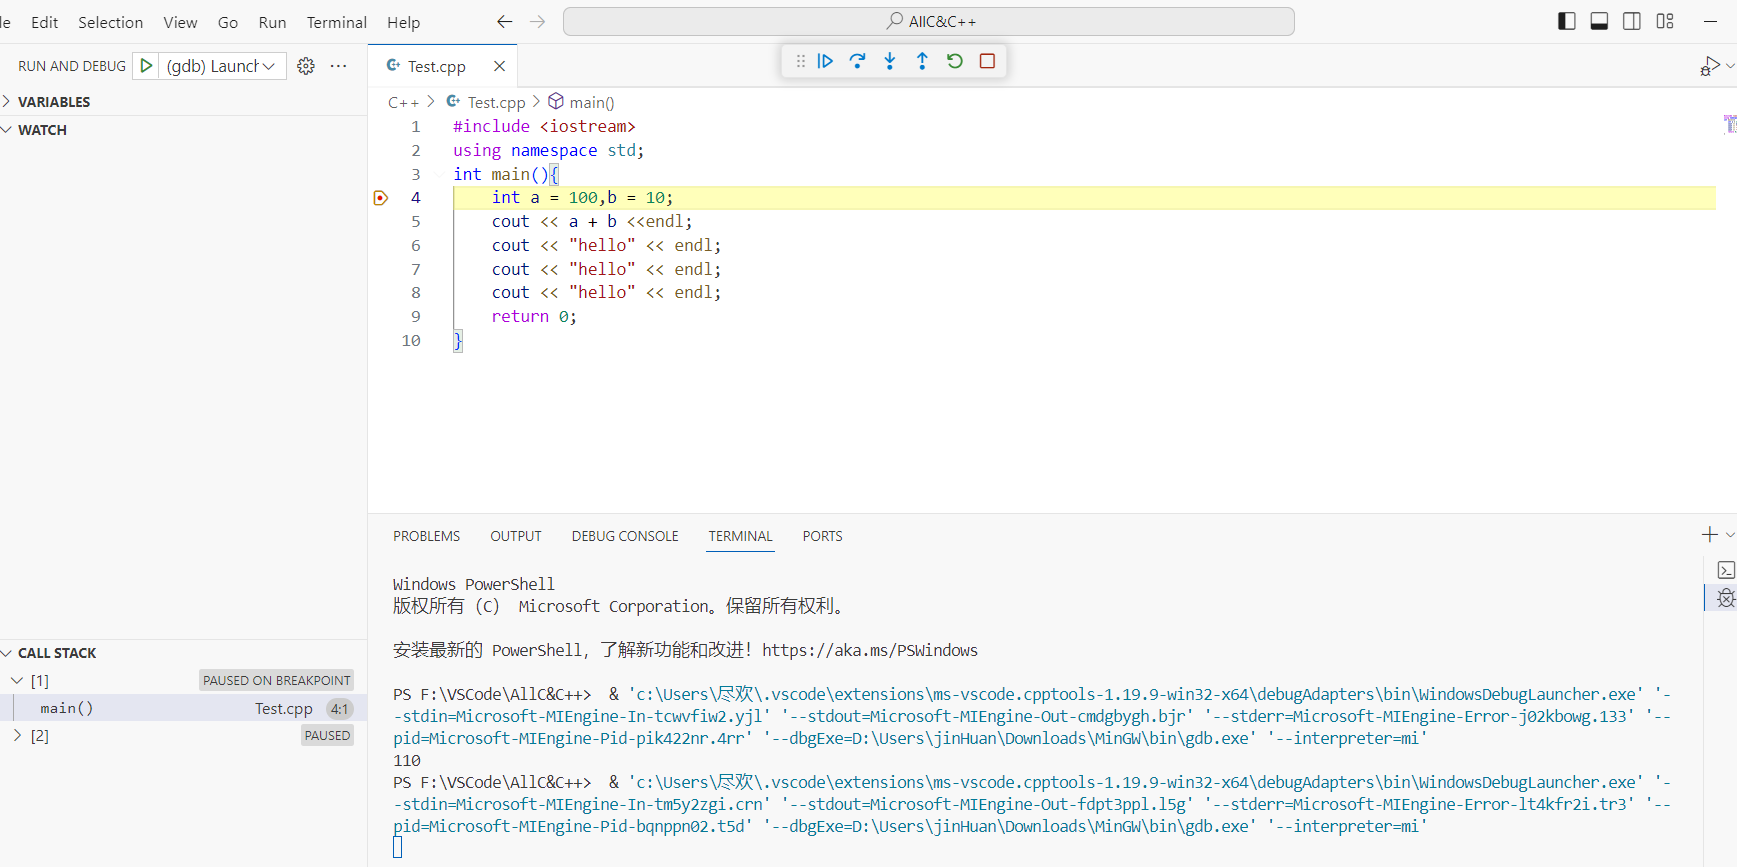The width and height of the screenshot is (1737, 867).
Task: Toggle breakpoint on line 4
Action: pos(380,198)
